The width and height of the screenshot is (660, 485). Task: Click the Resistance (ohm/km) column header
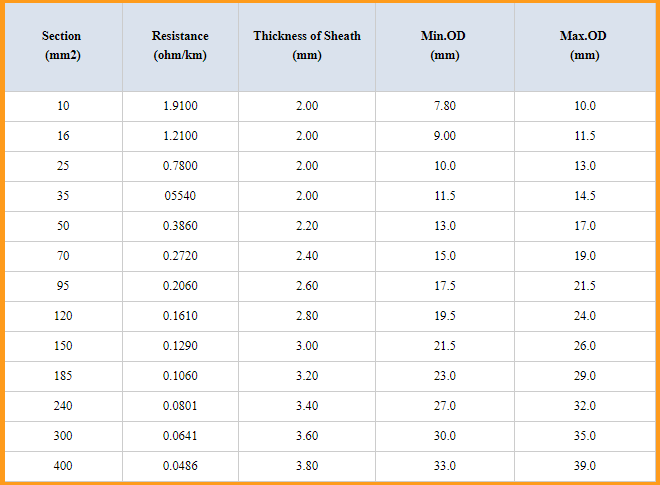click(x=180, y=46)
